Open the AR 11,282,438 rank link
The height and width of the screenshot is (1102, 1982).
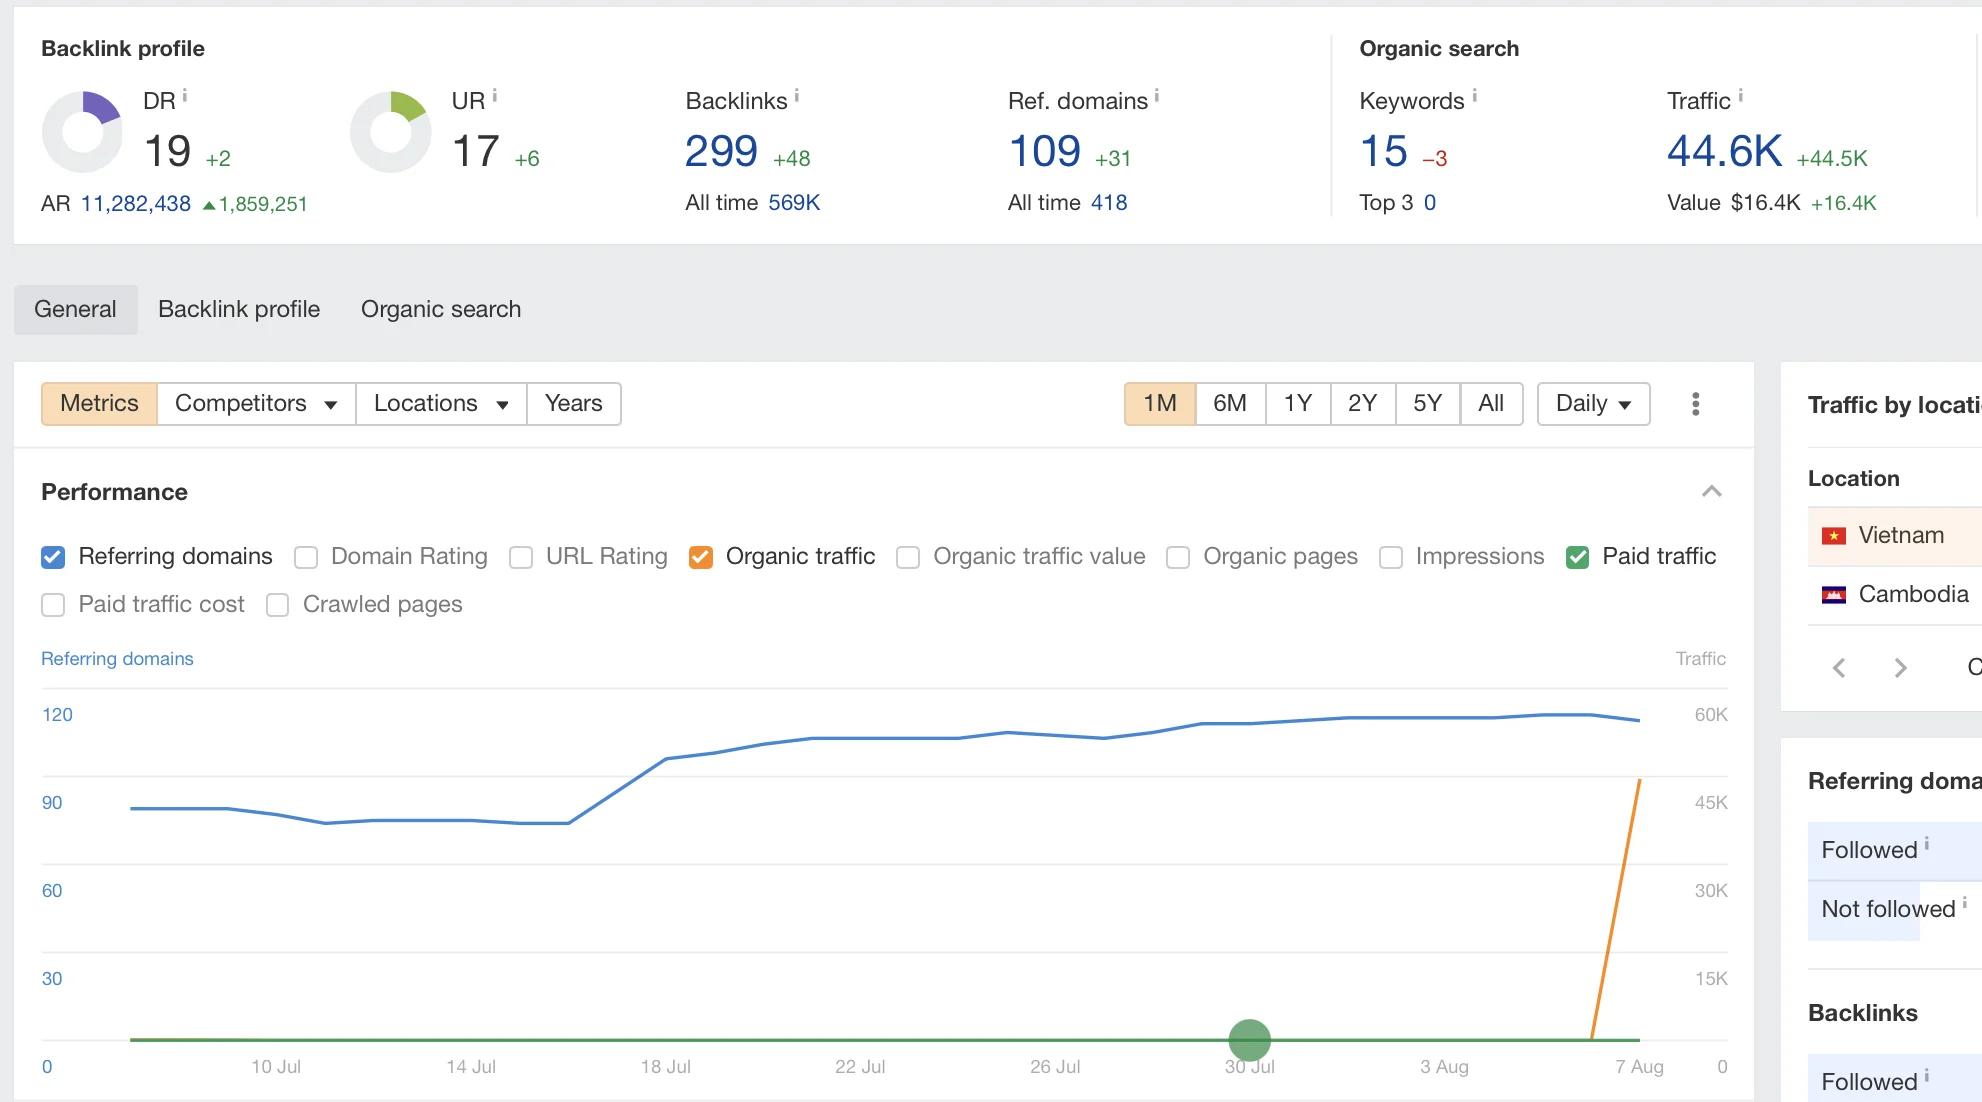tap(136, 204)
